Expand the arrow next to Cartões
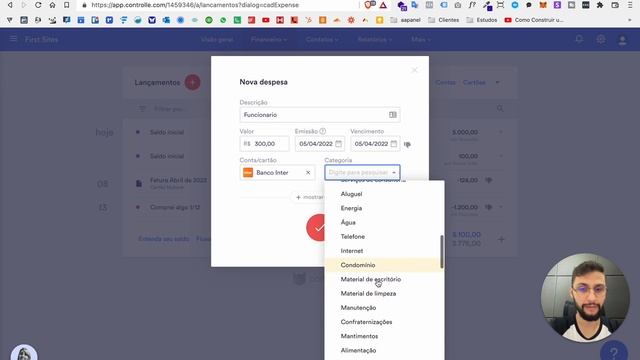This screenshot has height=360, width=640. pyautogui.click(x=497, y=82)
